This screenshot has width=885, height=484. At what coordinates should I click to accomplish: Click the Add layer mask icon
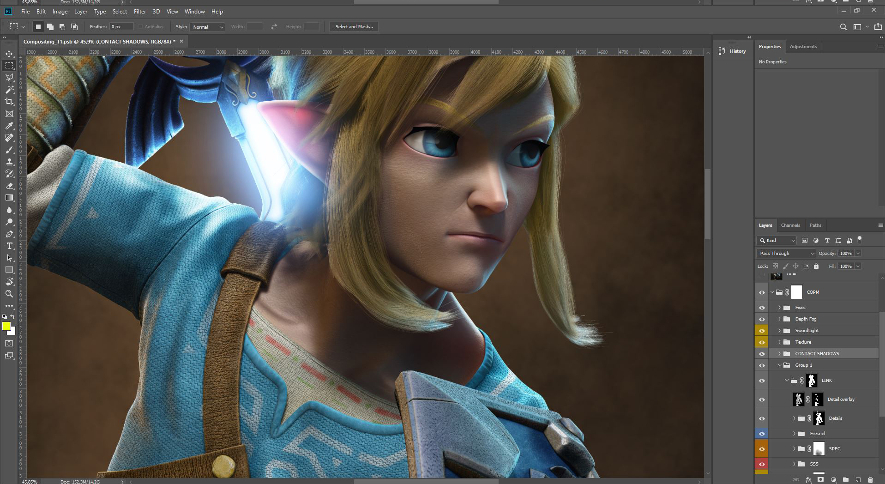(x=820, y=479)
